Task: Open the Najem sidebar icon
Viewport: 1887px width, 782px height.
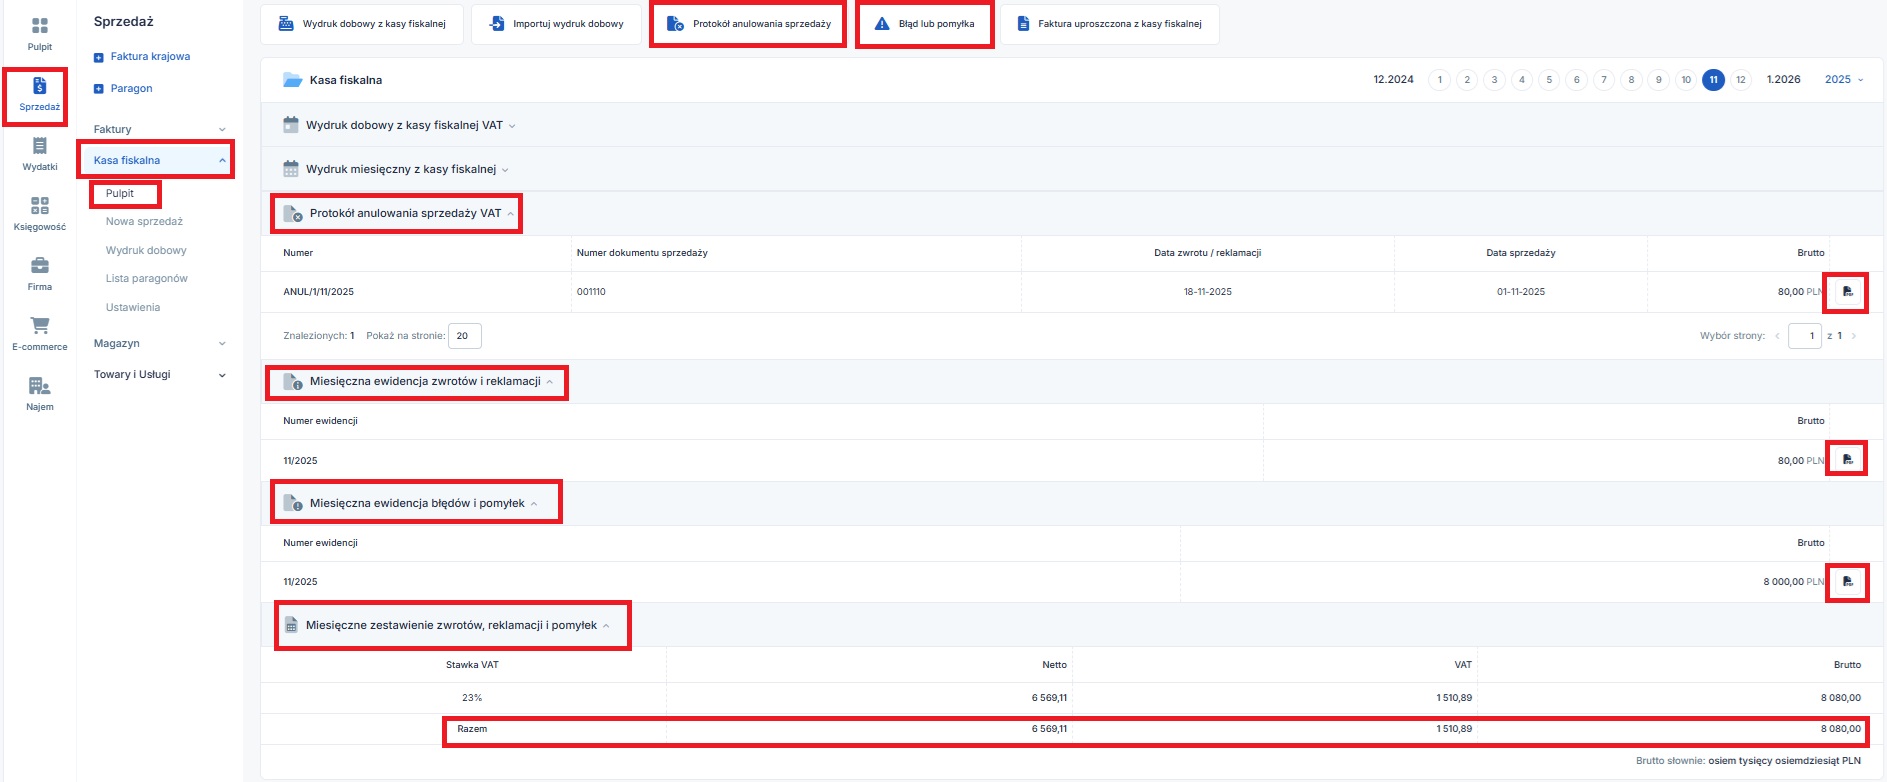Action: [x=39, y=387]
